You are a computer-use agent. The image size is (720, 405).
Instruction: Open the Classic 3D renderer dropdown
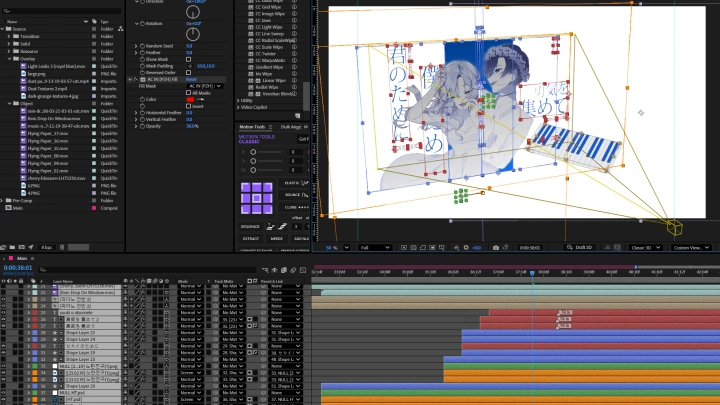[x=645, y=247]
